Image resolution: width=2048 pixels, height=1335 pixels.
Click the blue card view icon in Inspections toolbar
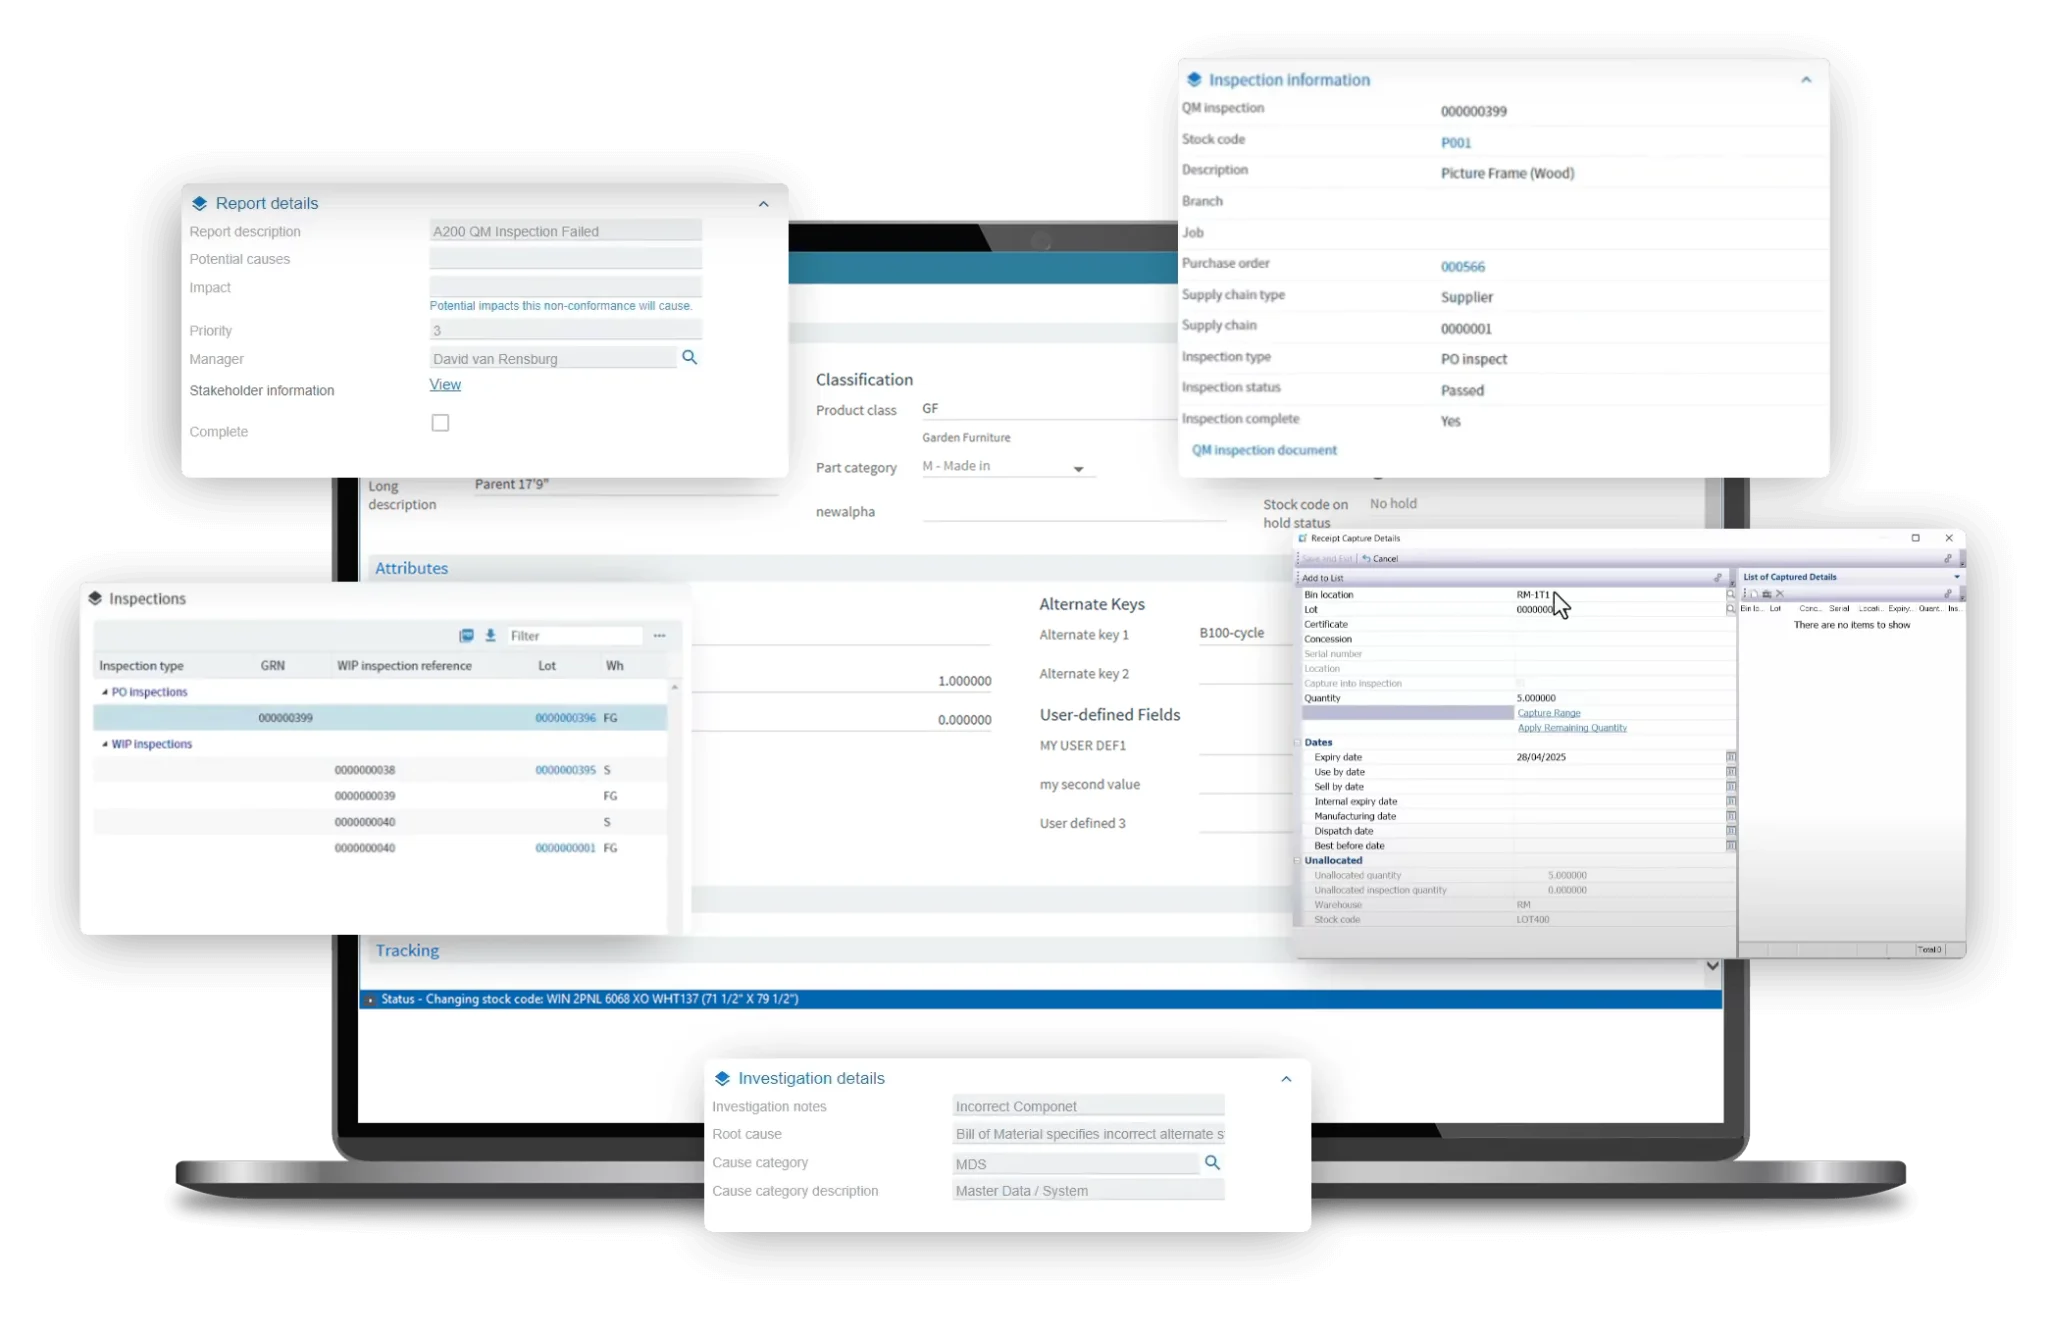[x=466, y=635]
